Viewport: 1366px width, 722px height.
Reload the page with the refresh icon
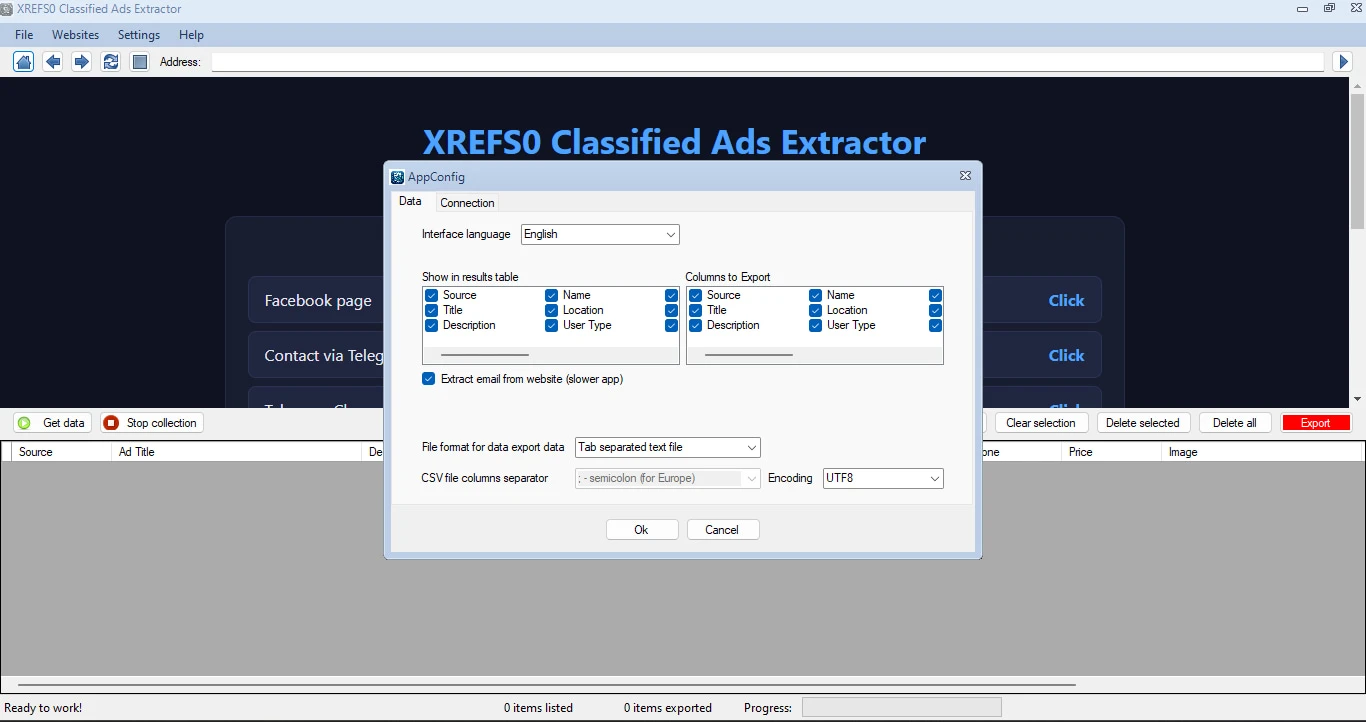(x=111, y=62)
